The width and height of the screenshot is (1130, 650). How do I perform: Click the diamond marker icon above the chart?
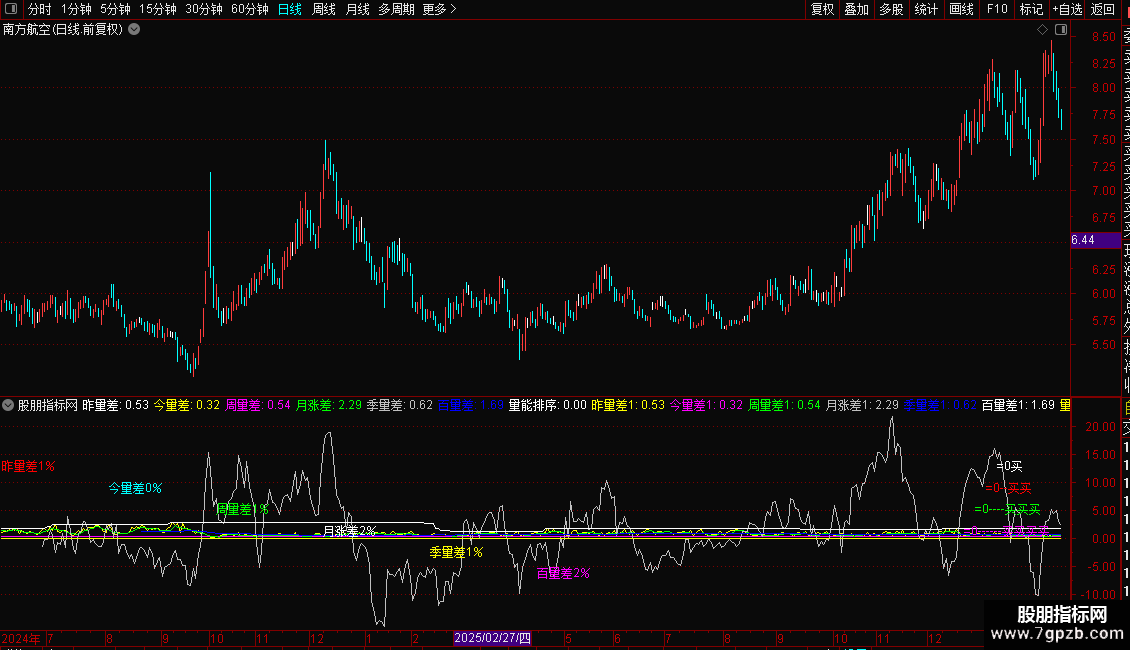pos(1042,30)
